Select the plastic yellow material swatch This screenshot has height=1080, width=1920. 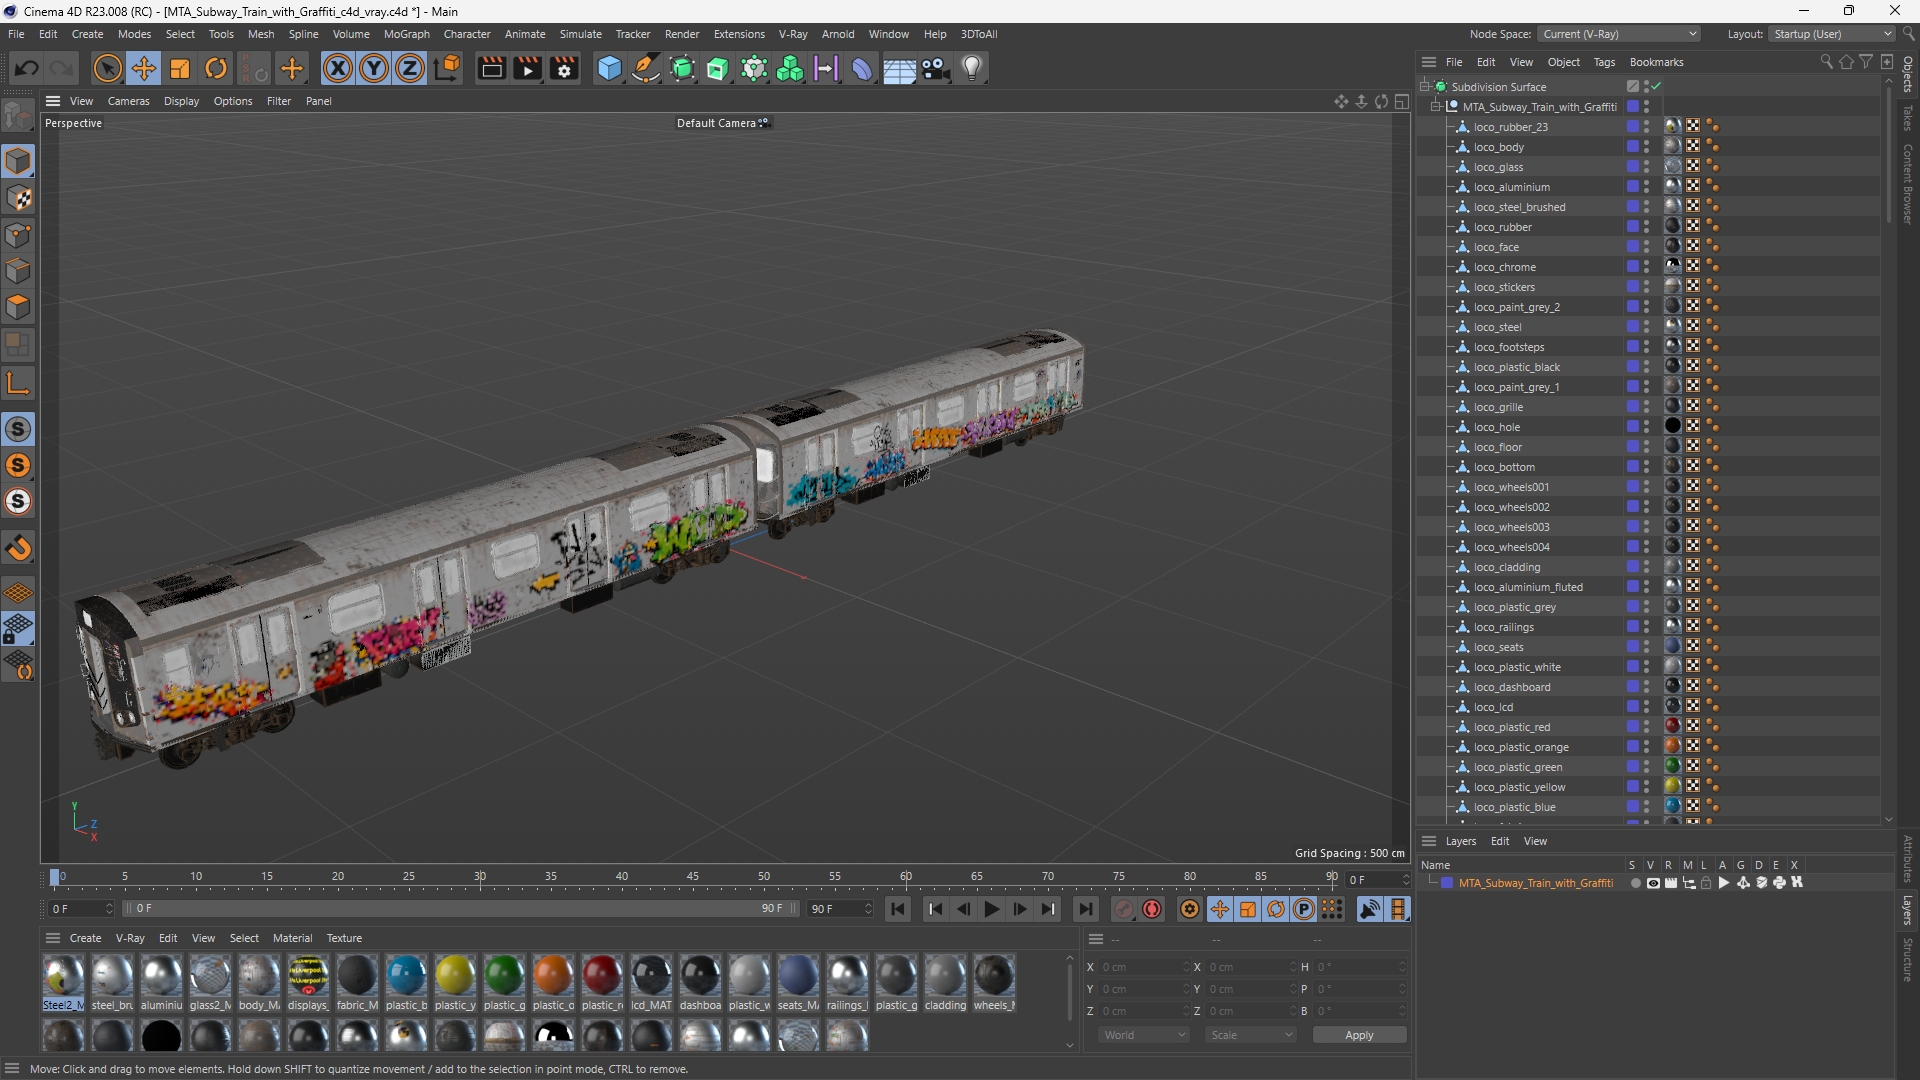pos(455,984)
